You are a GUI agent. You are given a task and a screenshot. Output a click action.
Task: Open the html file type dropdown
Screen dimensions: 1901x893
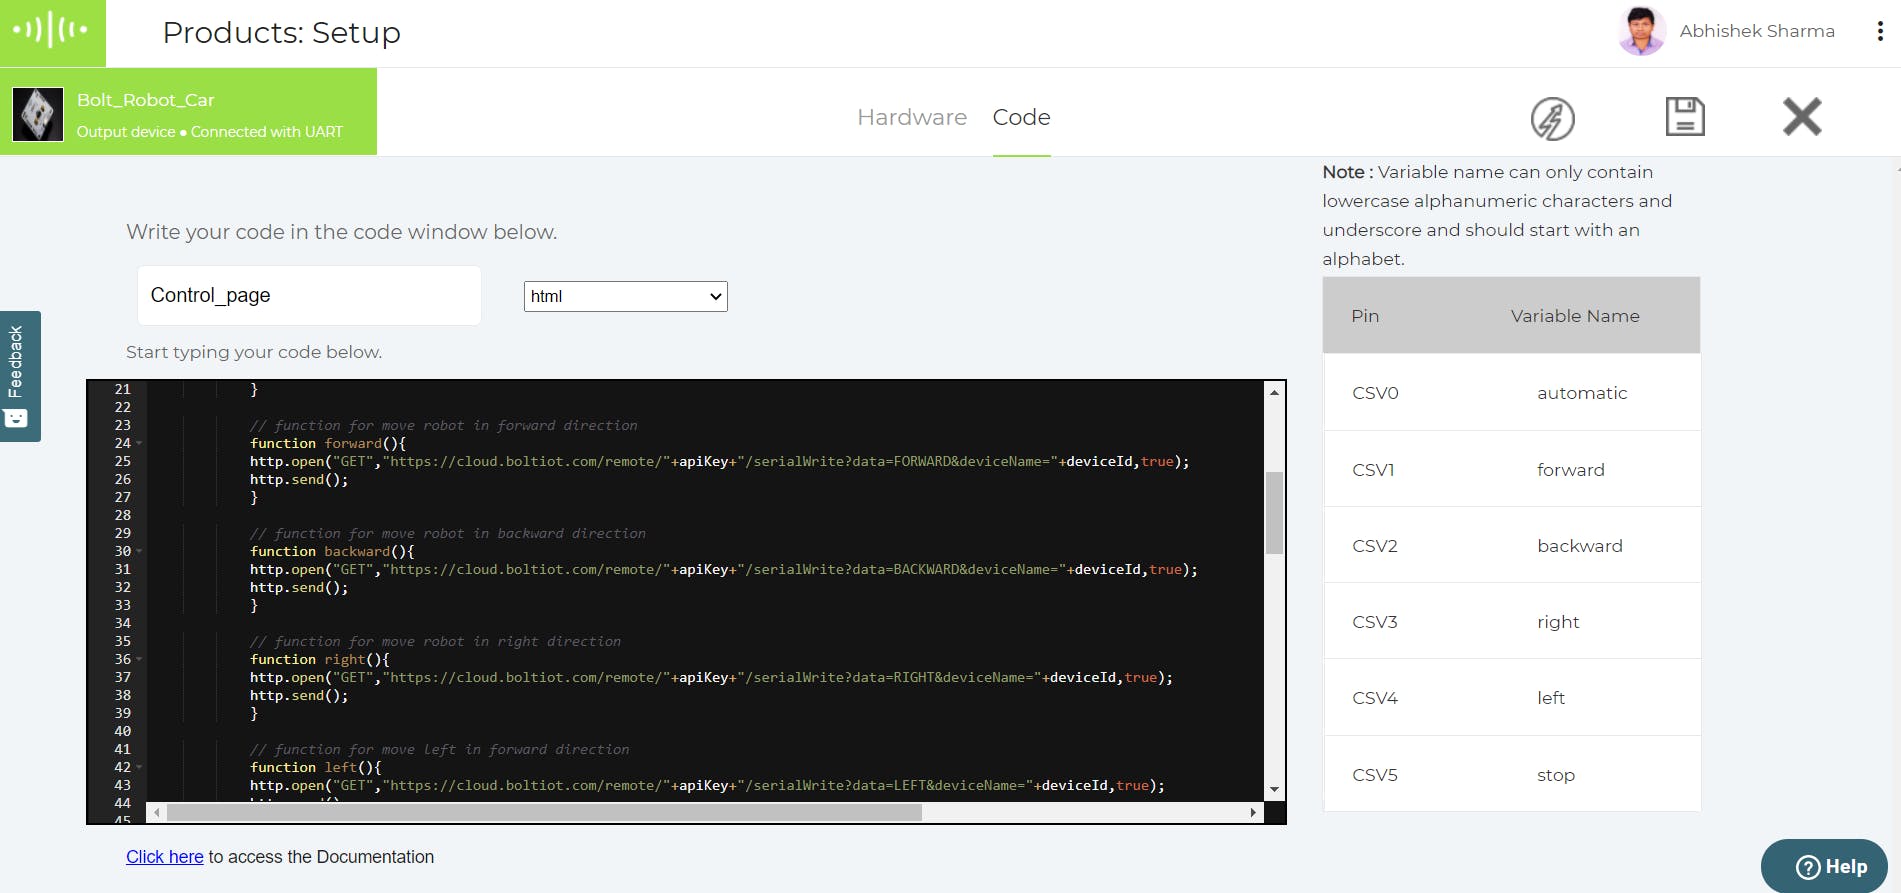626,296
